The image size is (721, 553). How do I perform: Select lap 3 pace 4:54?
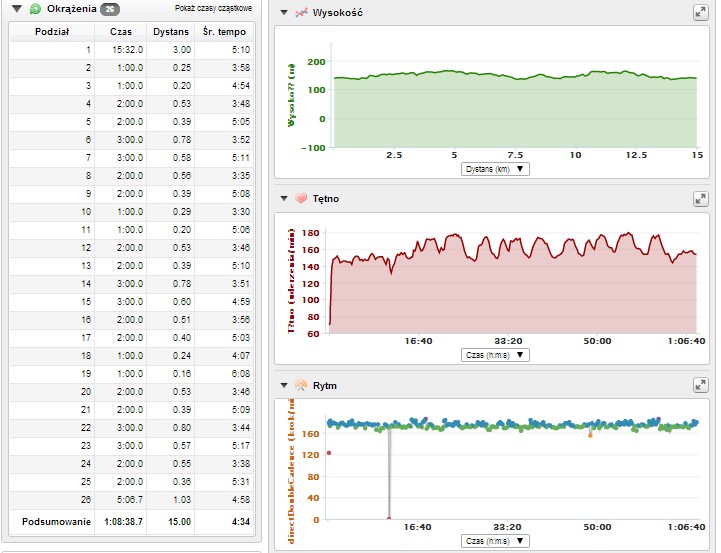[x=241, y=86]
